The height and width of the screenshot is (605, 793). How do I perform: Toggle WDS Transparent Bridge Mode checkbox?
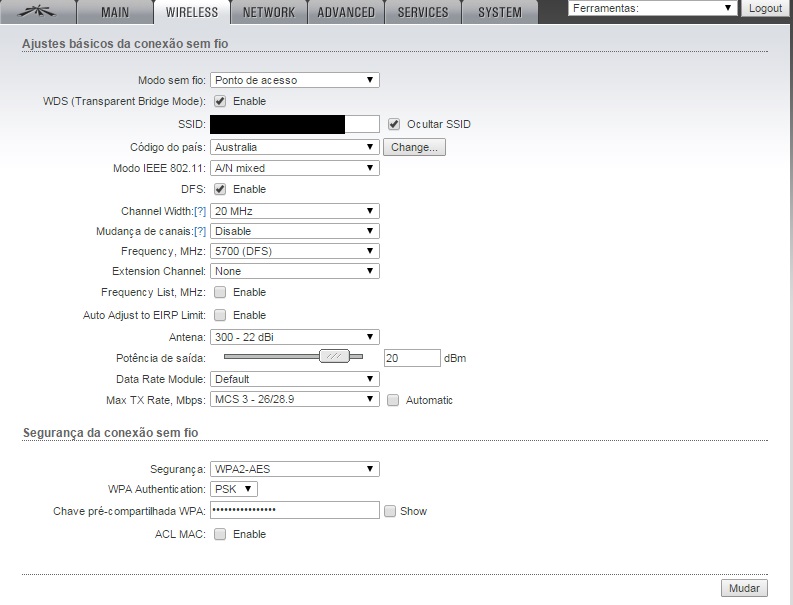click(220, 101)
